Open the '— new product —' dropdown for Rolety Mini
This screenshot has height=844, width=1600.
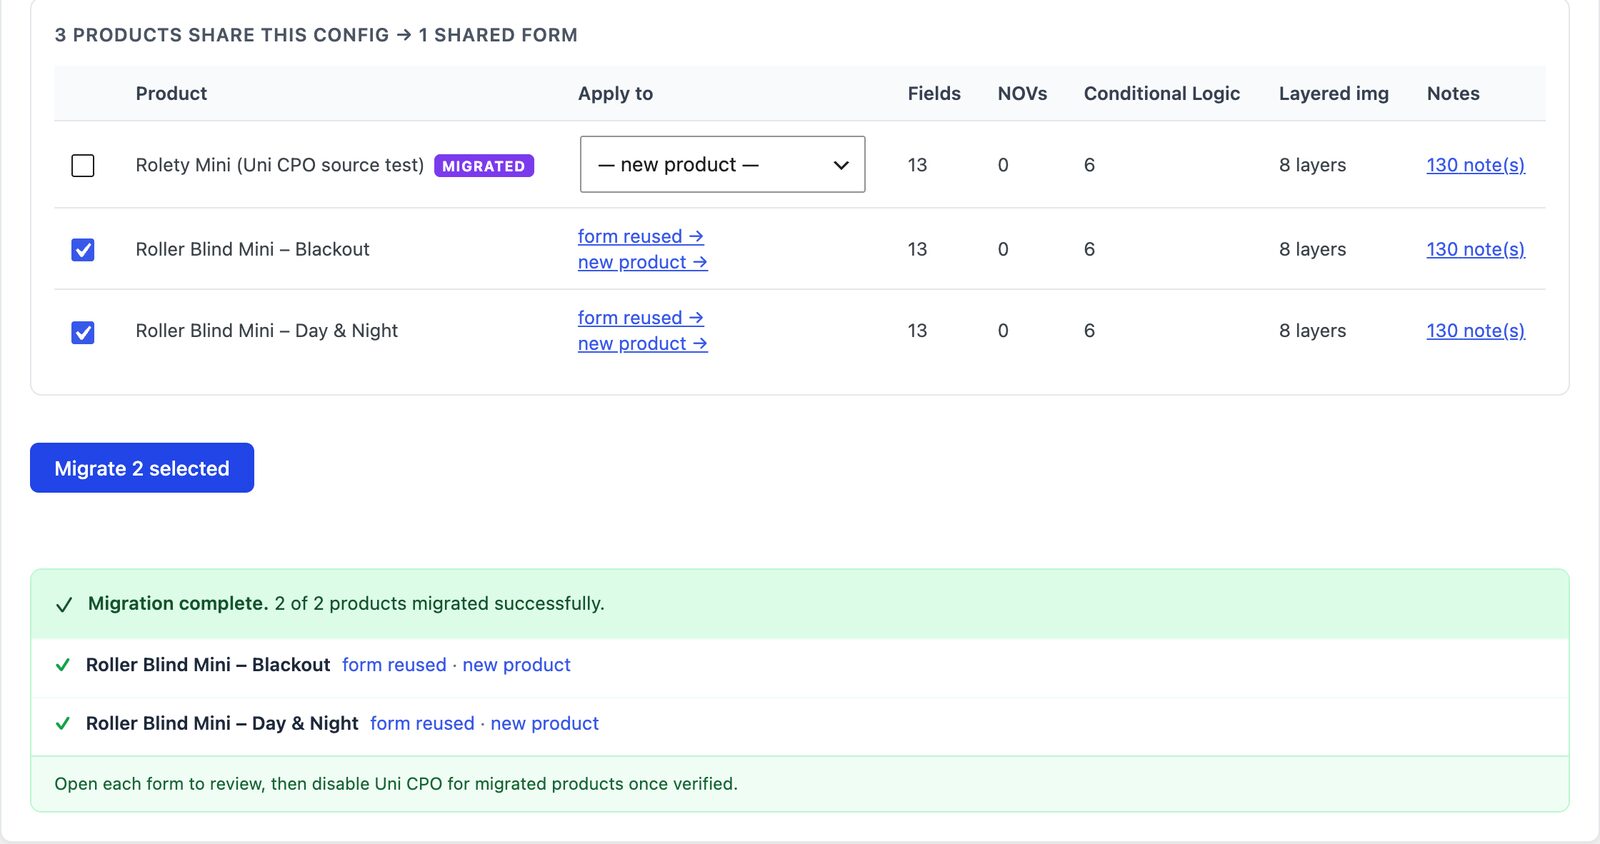pyautogui.click(x=722, y=164)
